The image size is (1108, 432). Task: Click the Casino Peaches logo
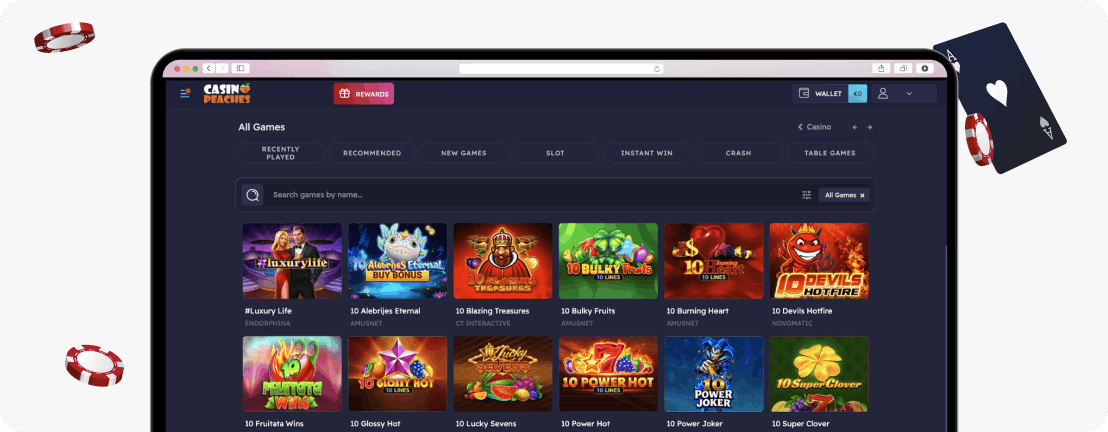coord(227,93)
